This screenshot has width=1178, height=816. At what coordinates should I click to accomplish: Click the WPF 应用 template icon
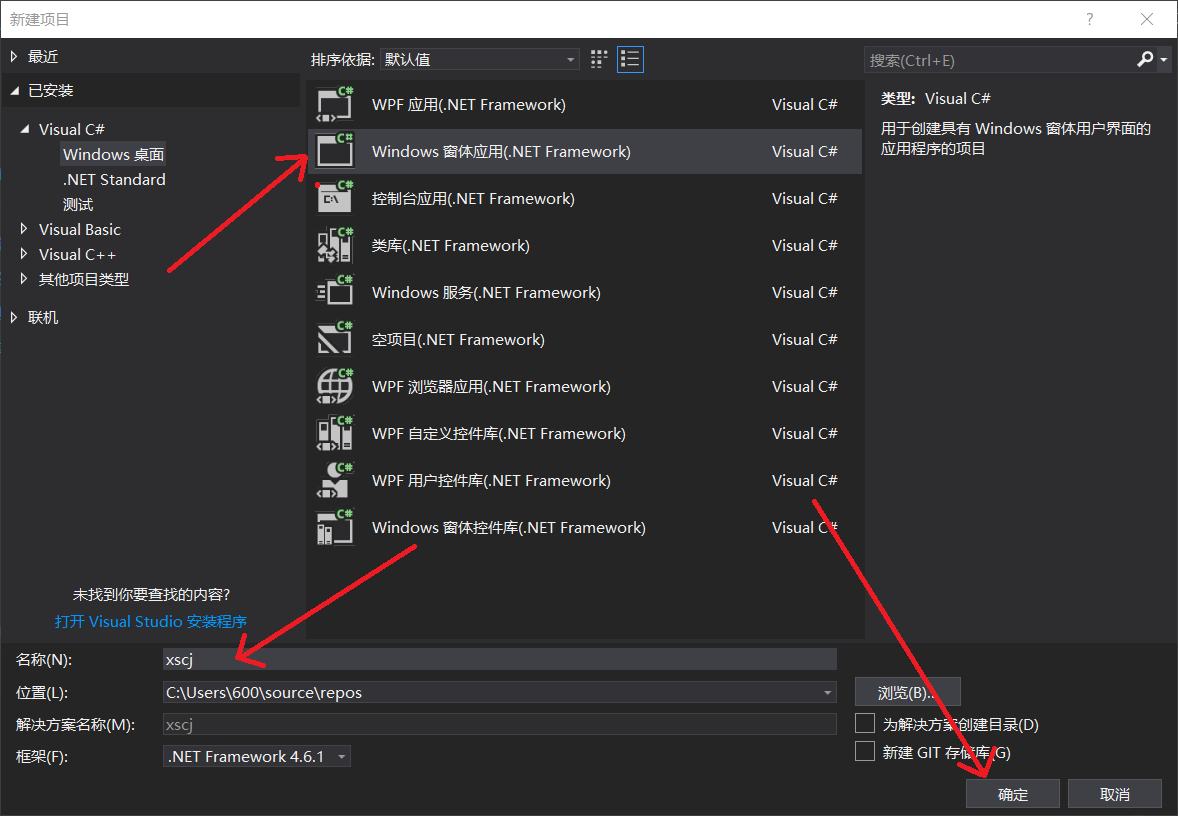(335, 104)
